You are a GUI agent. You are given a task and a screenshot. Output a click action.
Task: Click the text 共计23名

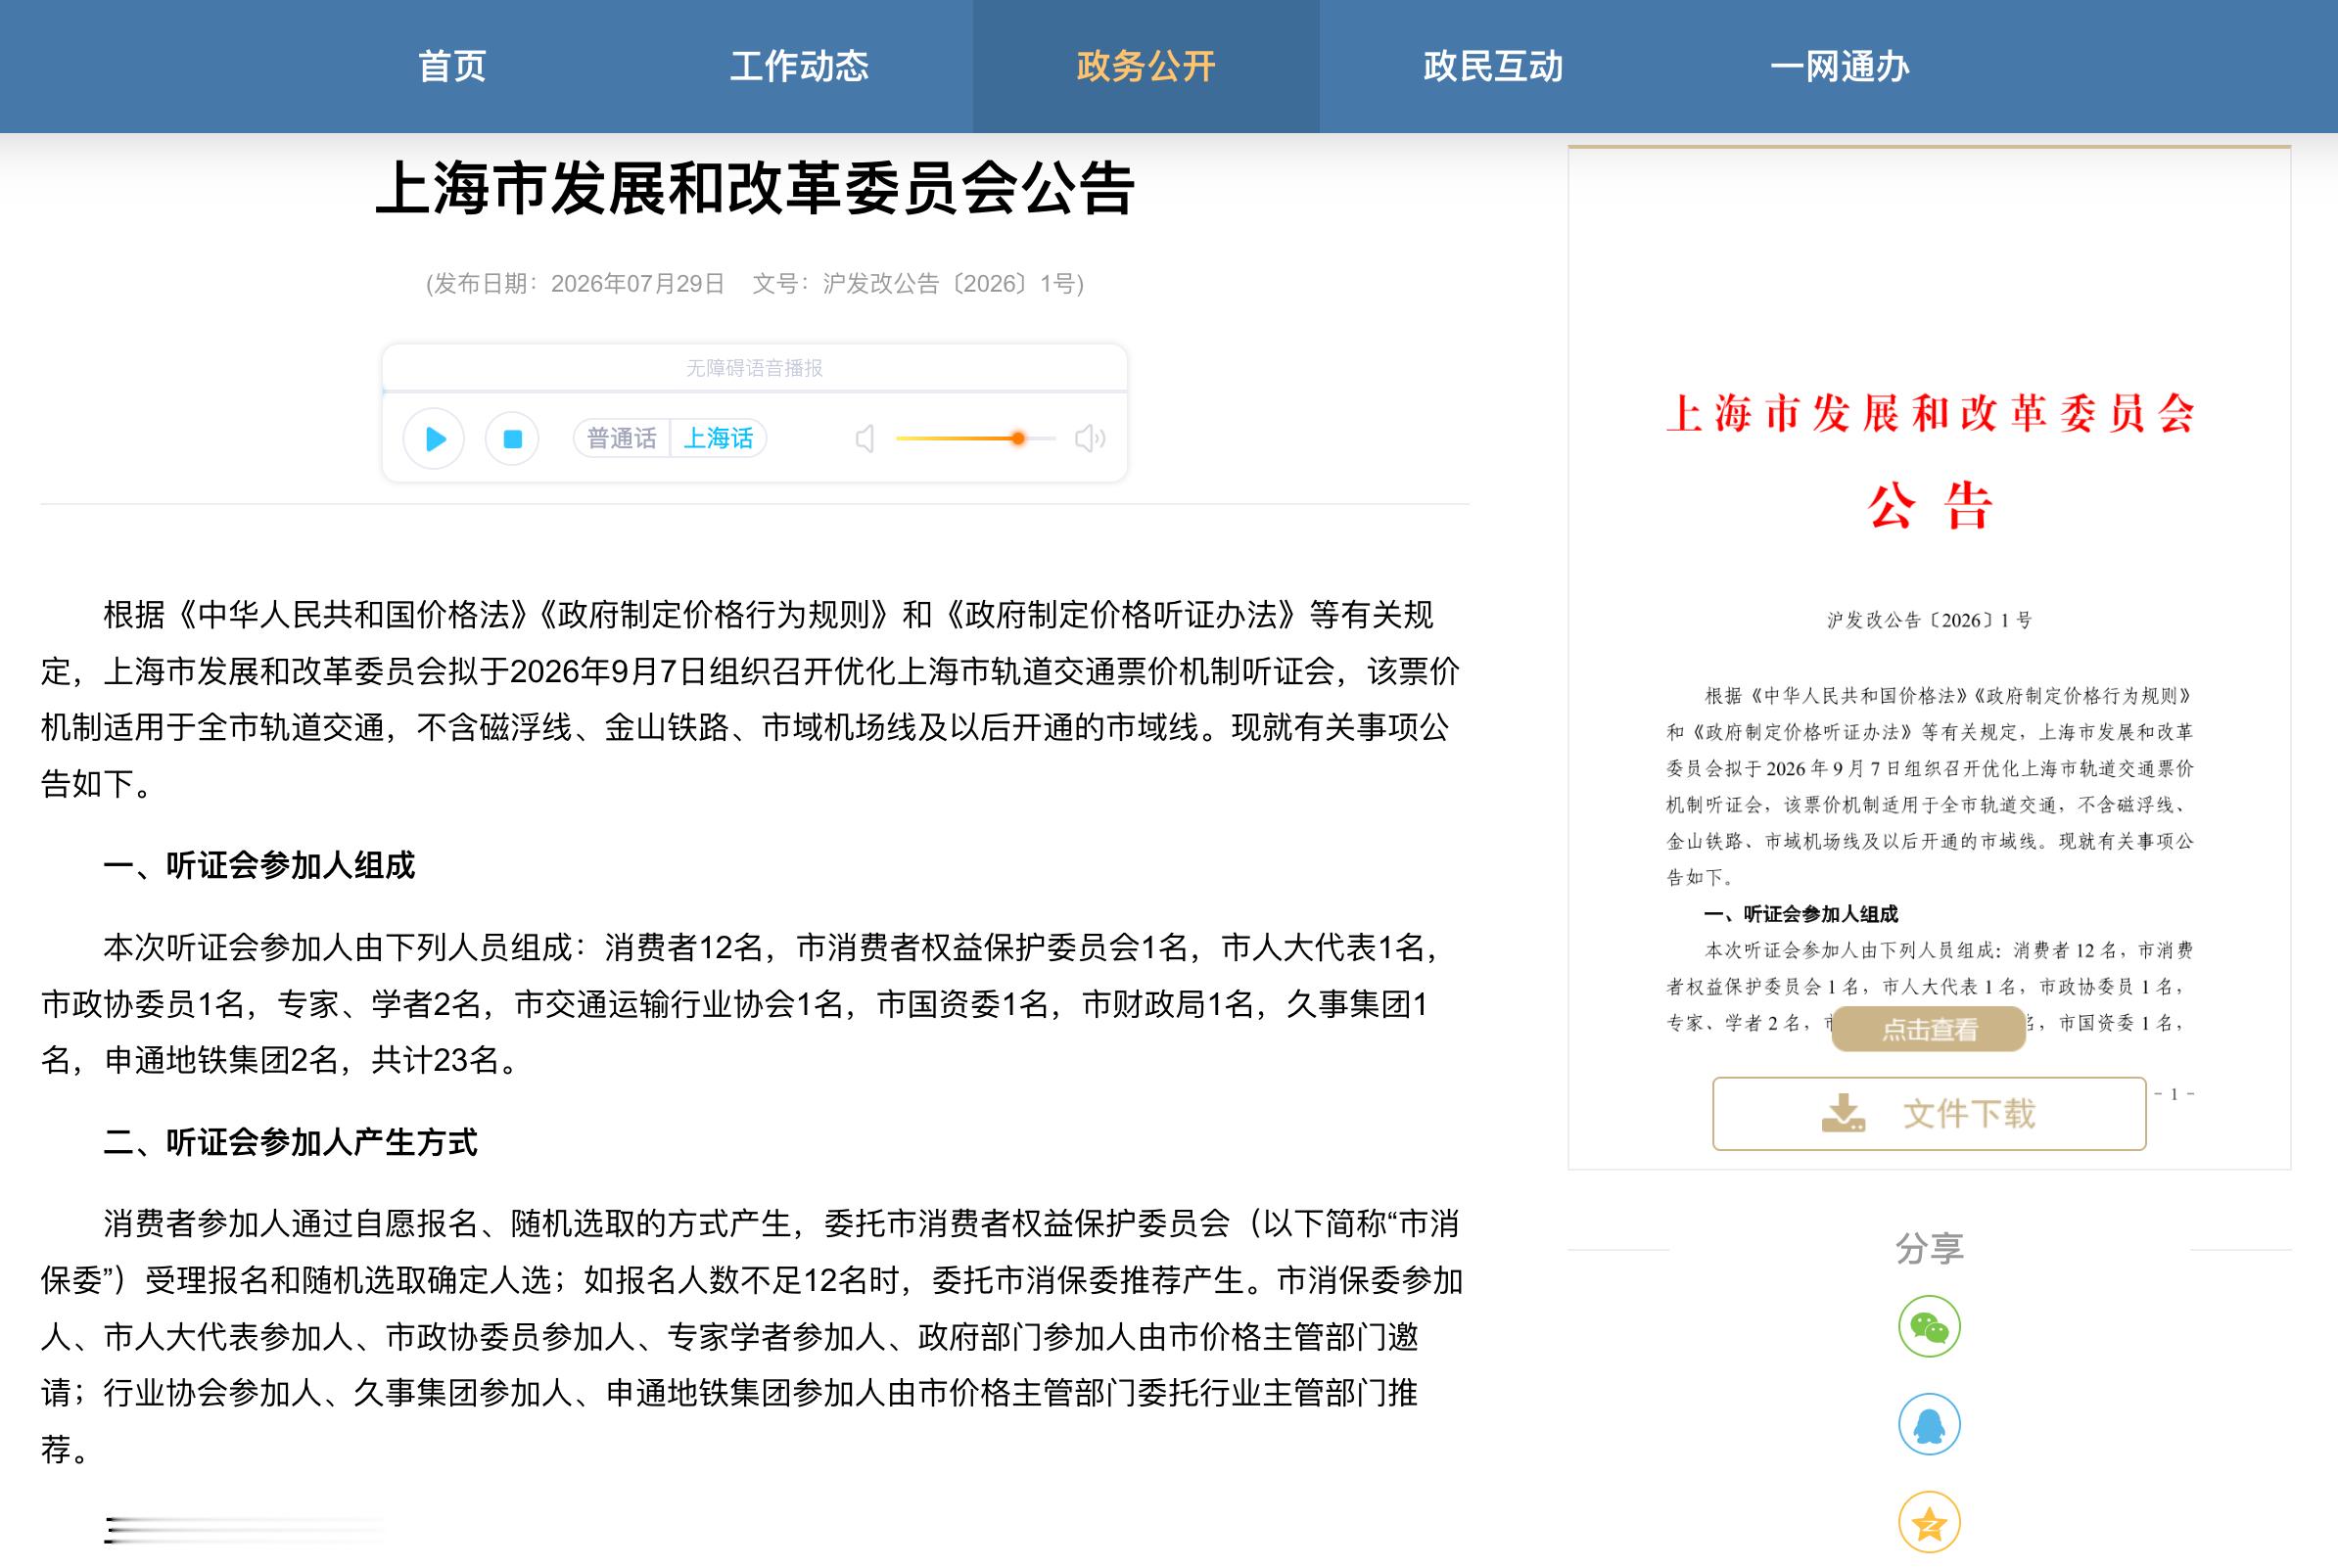(434, 1060)
